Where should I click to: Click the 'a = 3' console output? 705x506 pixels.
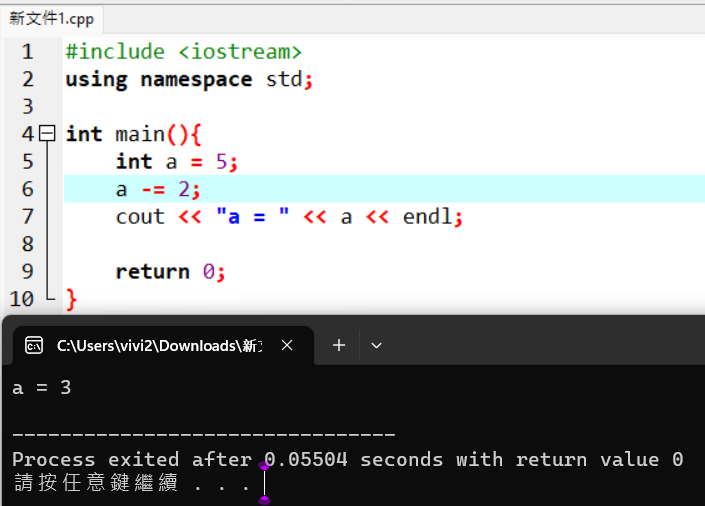[x=42, y=388]
